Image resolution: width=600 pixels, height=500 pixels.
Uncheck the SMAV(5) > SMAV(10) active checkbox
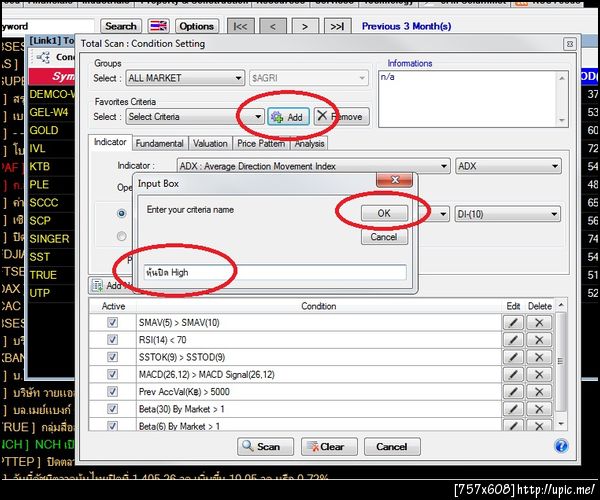[x=112, y=322]
